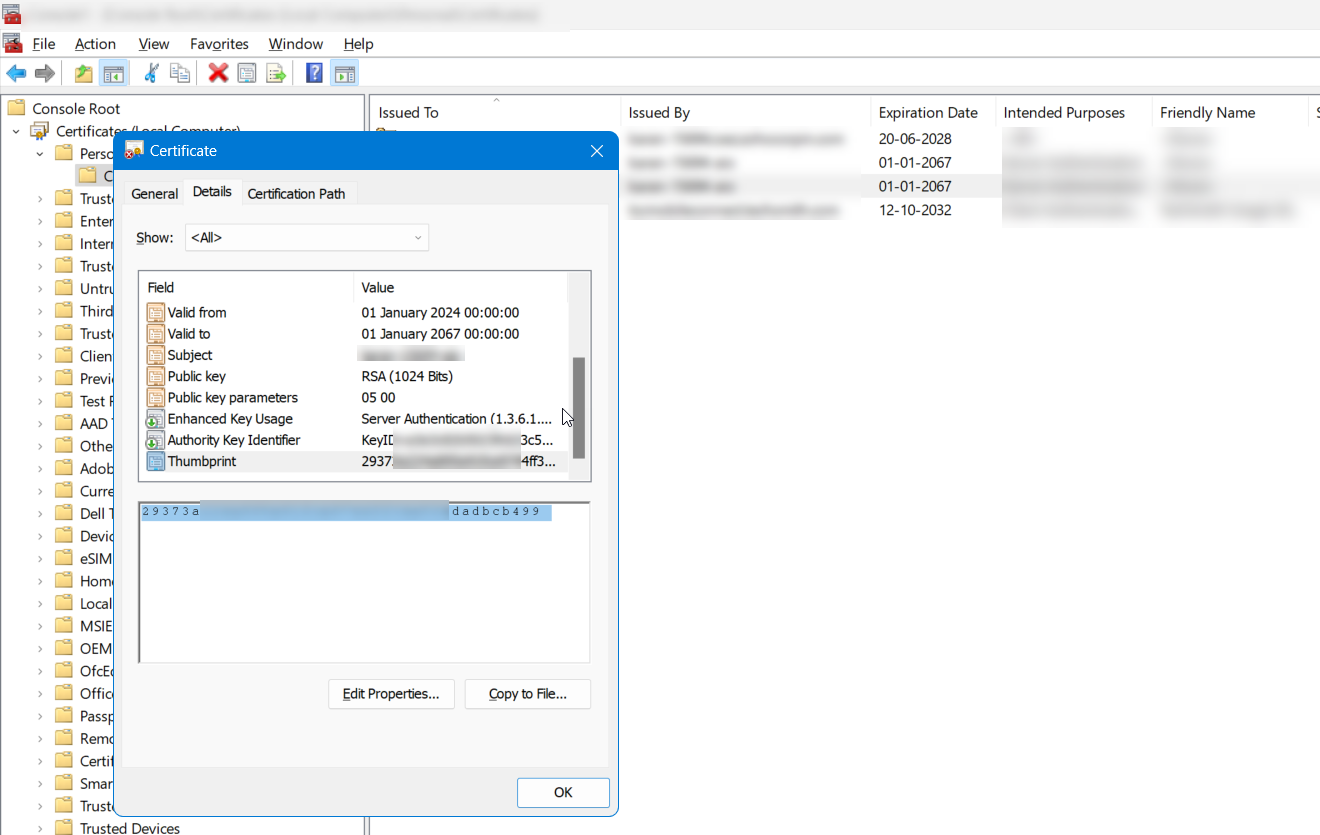Click the Copy to File... button

click(528, 694)
